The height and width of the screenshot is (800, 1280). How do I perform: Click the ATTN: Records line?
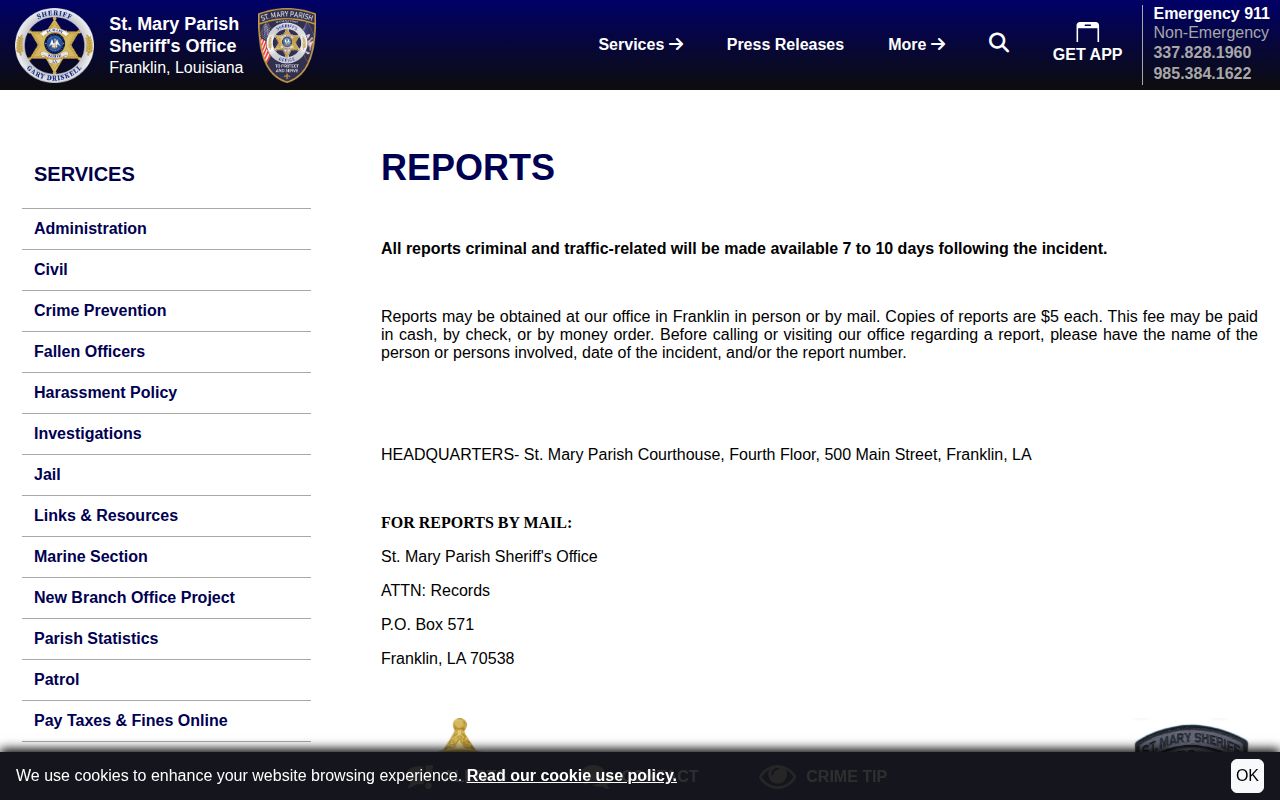435,590
